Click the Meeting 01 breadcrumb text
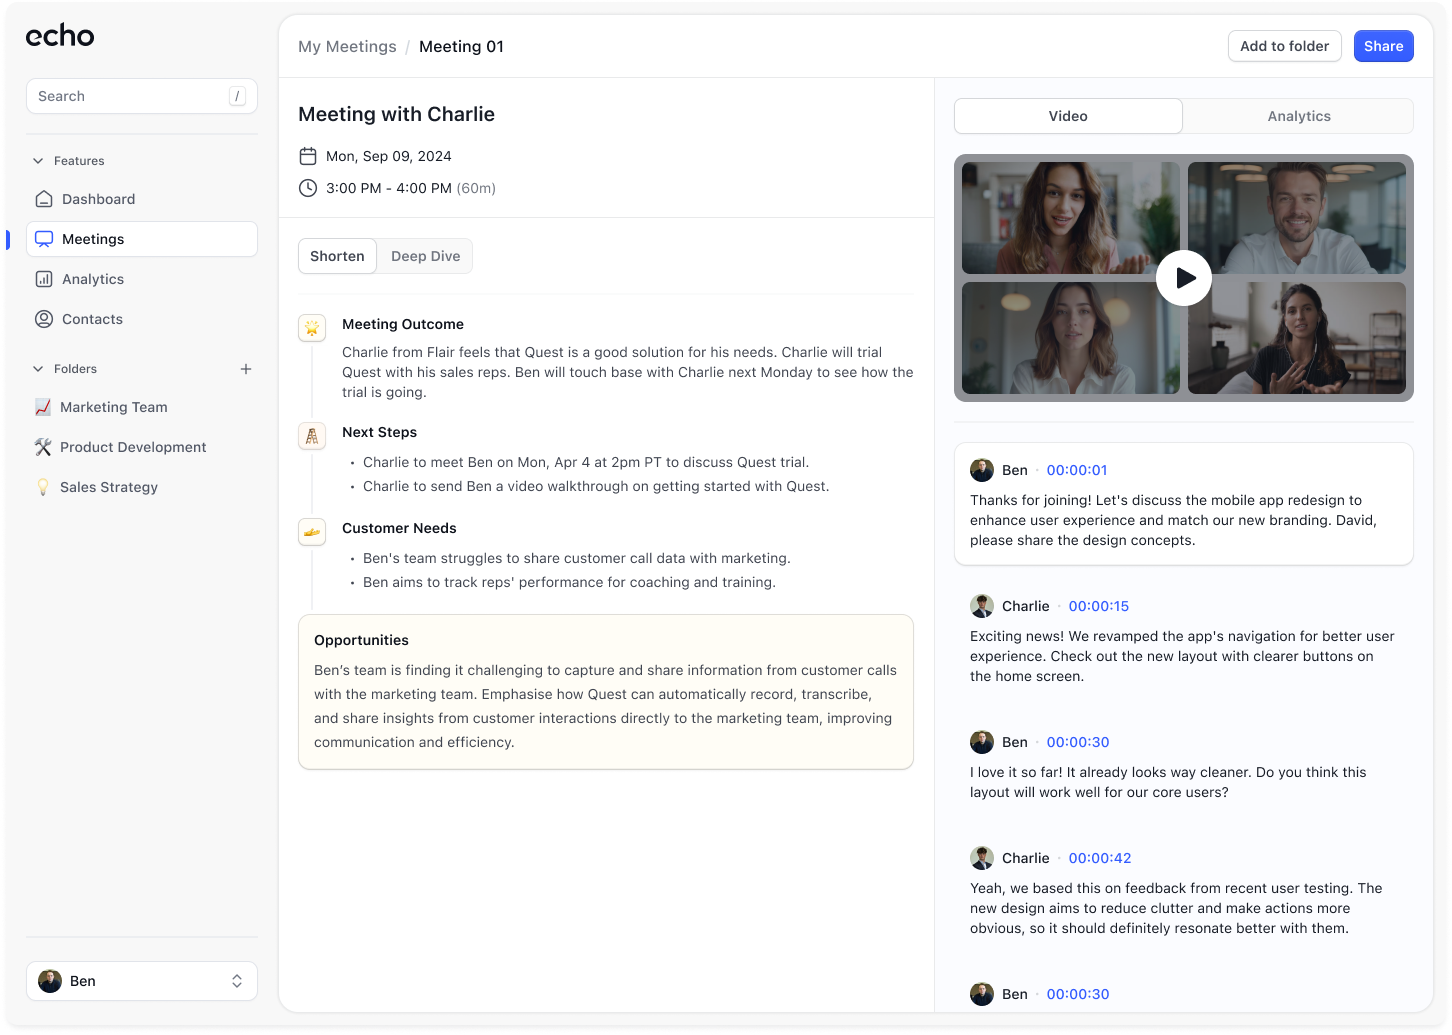 click(461, 47)
